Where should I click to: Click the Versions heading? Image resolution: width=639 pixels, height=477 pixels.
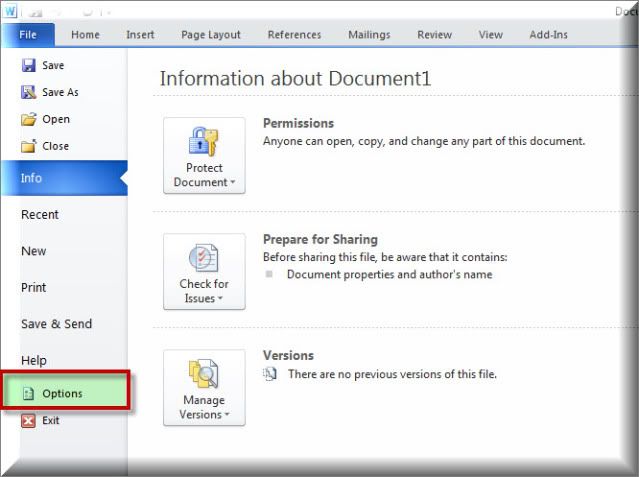click(x=288, y=356)
